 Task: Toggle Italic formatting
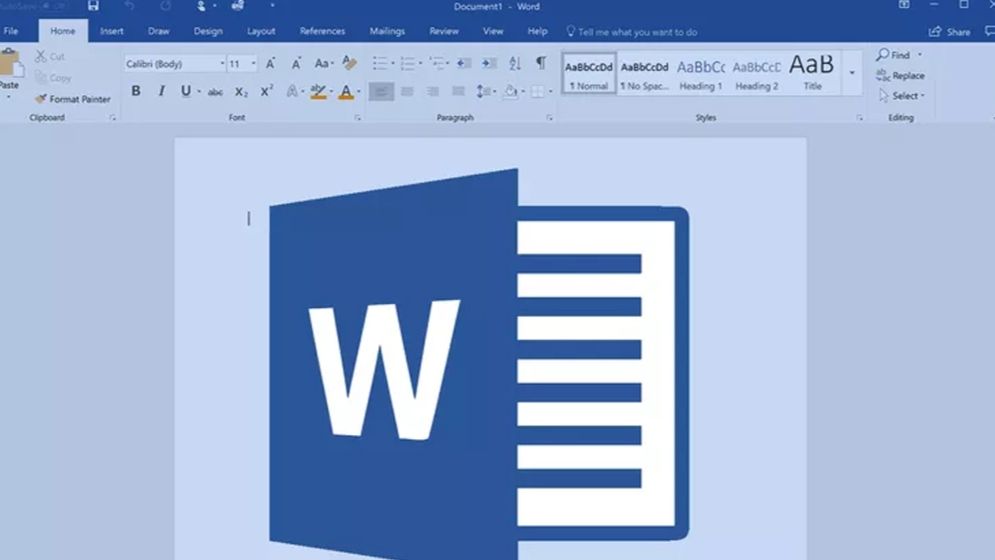click(161, 92)
